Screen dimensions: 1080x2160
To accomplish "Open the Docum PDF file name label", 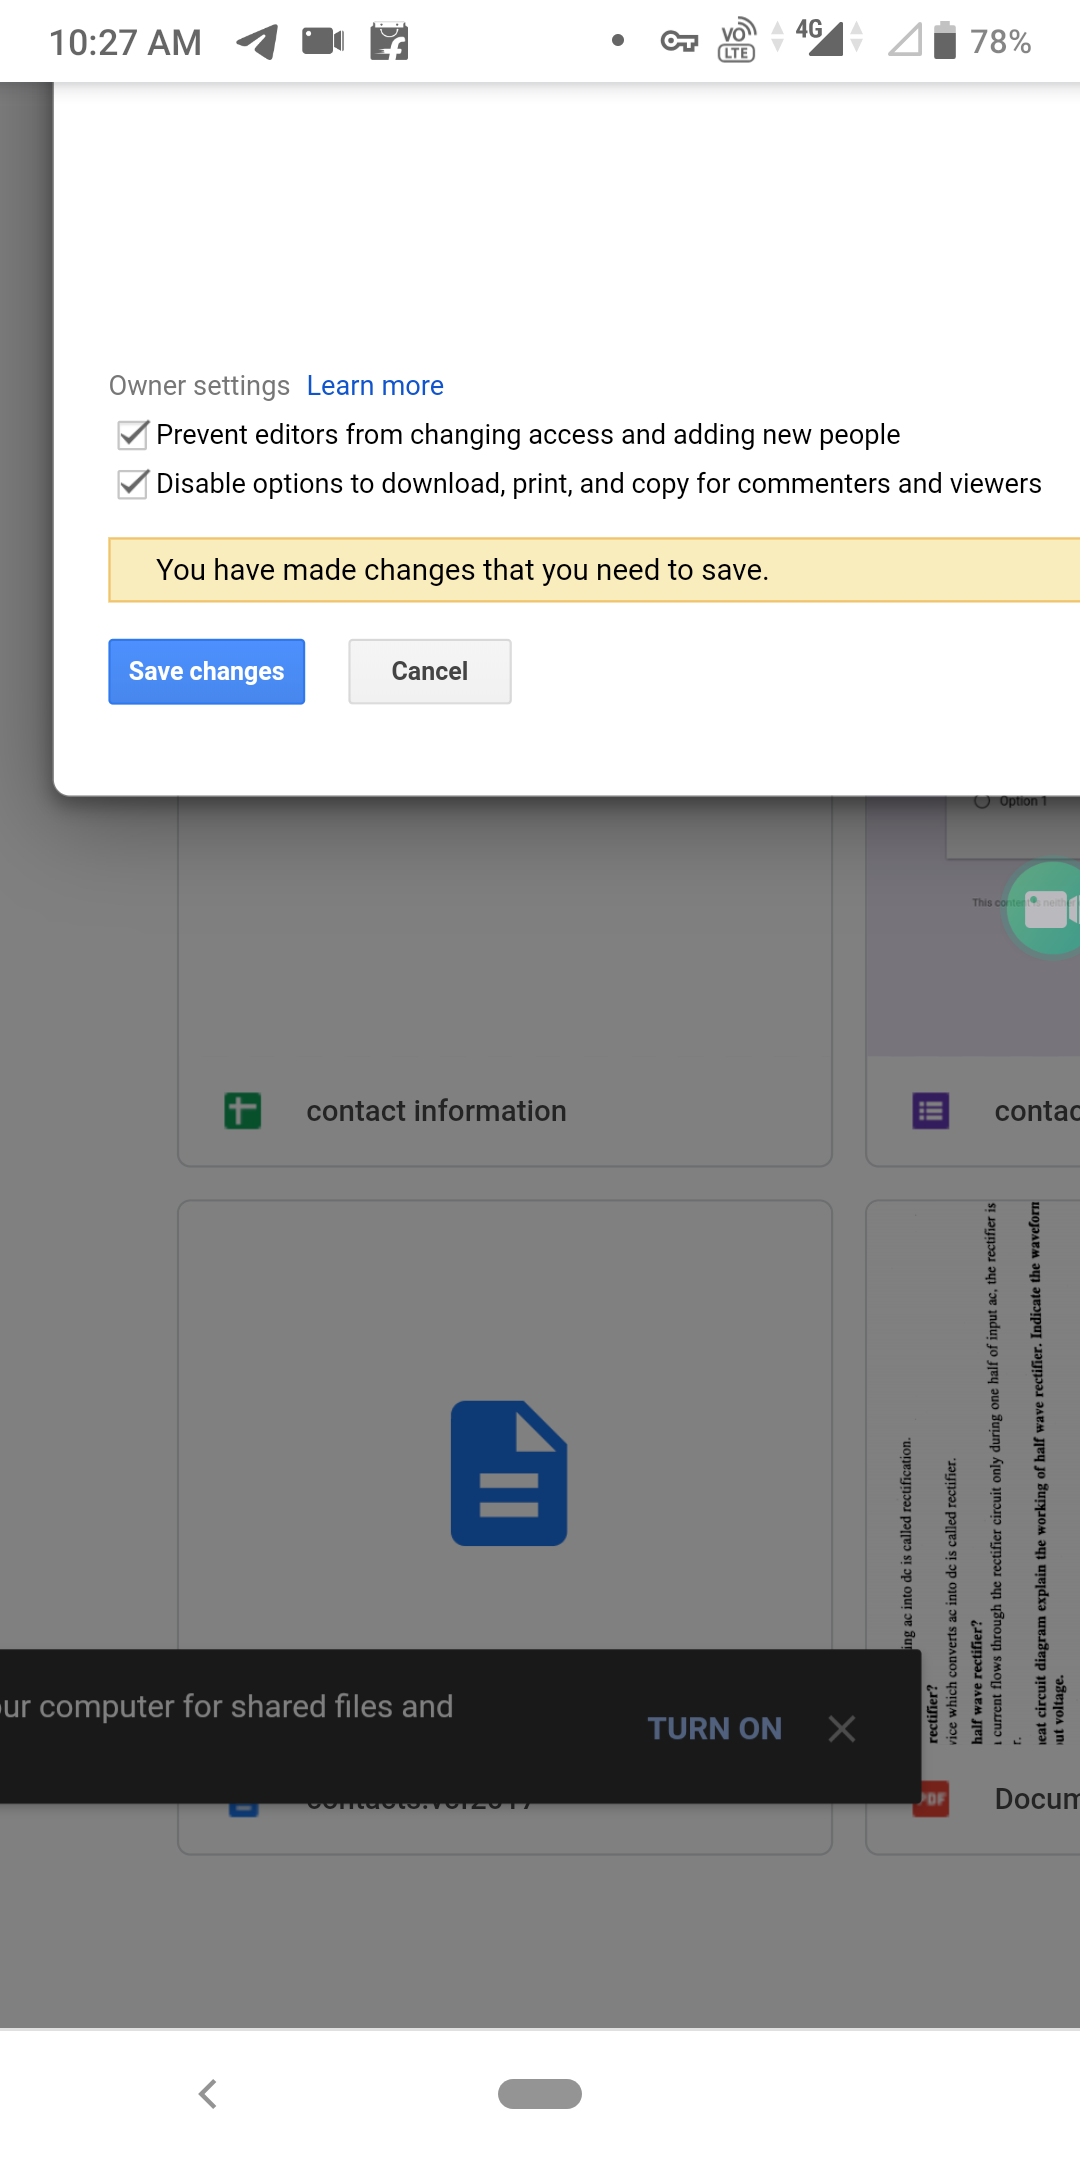I will click(1037, 1799).
